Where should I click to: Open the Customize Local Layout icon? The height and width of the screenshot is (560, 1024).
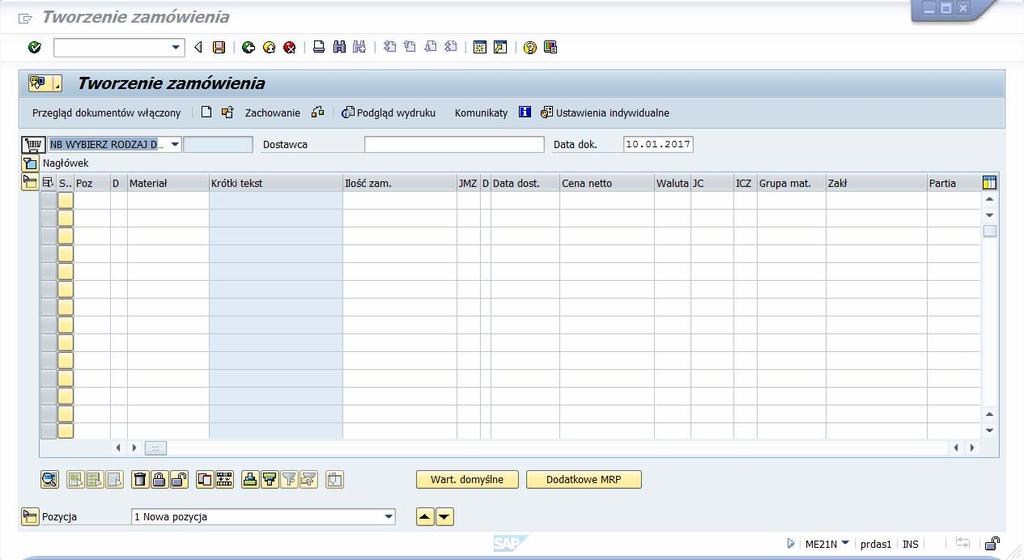[550, 47]
